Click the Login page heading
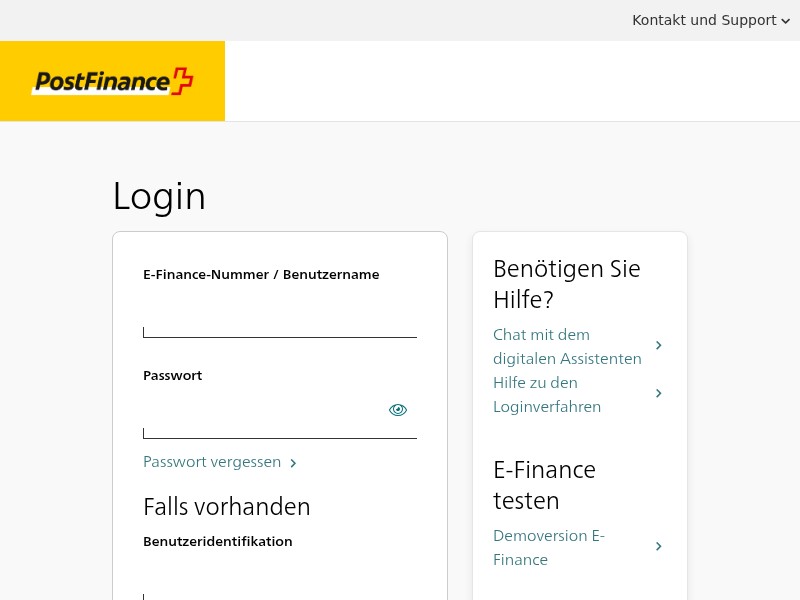 tap(159, 196)
